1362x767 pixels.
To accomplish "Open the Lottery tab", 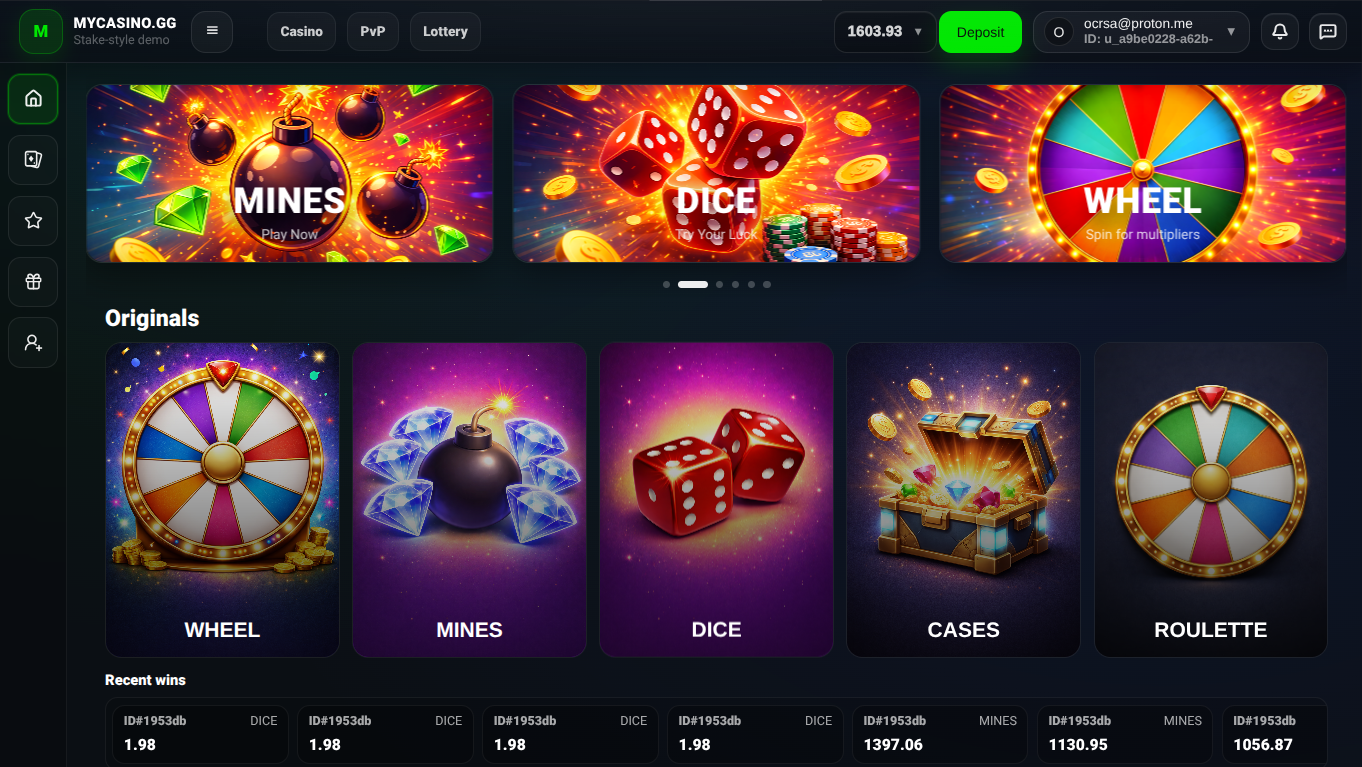I will coord(445,32).
